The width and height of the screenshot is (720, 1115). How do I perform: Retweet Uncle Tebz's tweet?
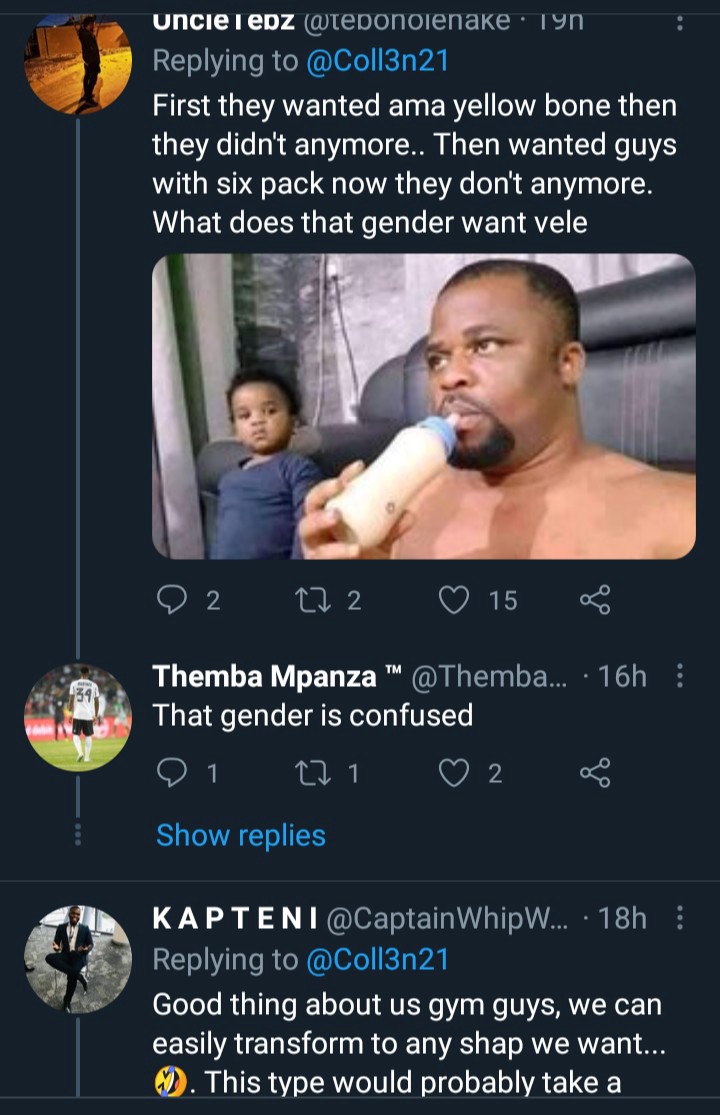pos(313,599)
